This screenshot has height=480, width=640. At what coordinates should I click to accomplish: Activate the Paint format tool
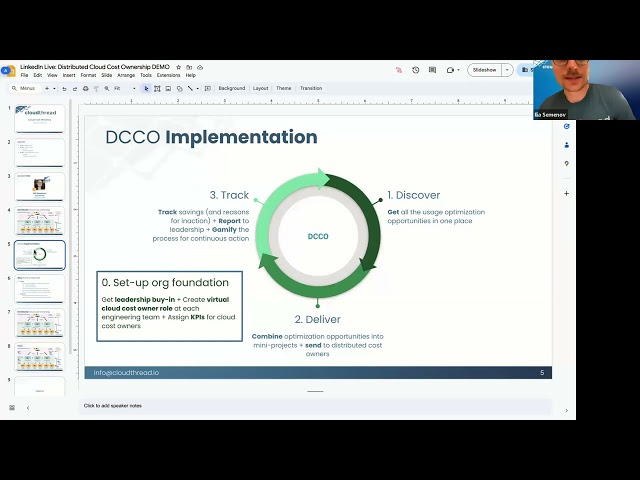tap(96, 88)
